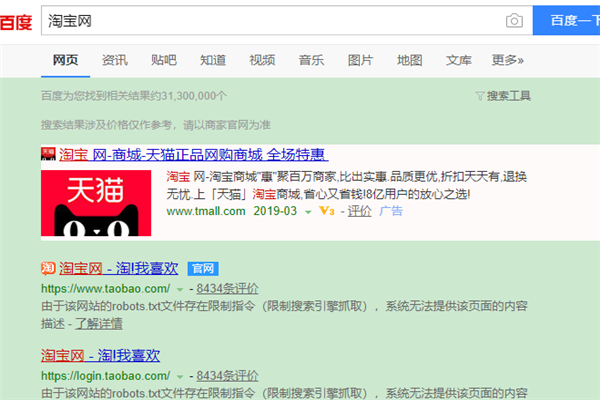Image resolution: width=600 pixels, height=400 pixels.
Task: Click the 了解详情 link
Action: [x=99, y=324]
